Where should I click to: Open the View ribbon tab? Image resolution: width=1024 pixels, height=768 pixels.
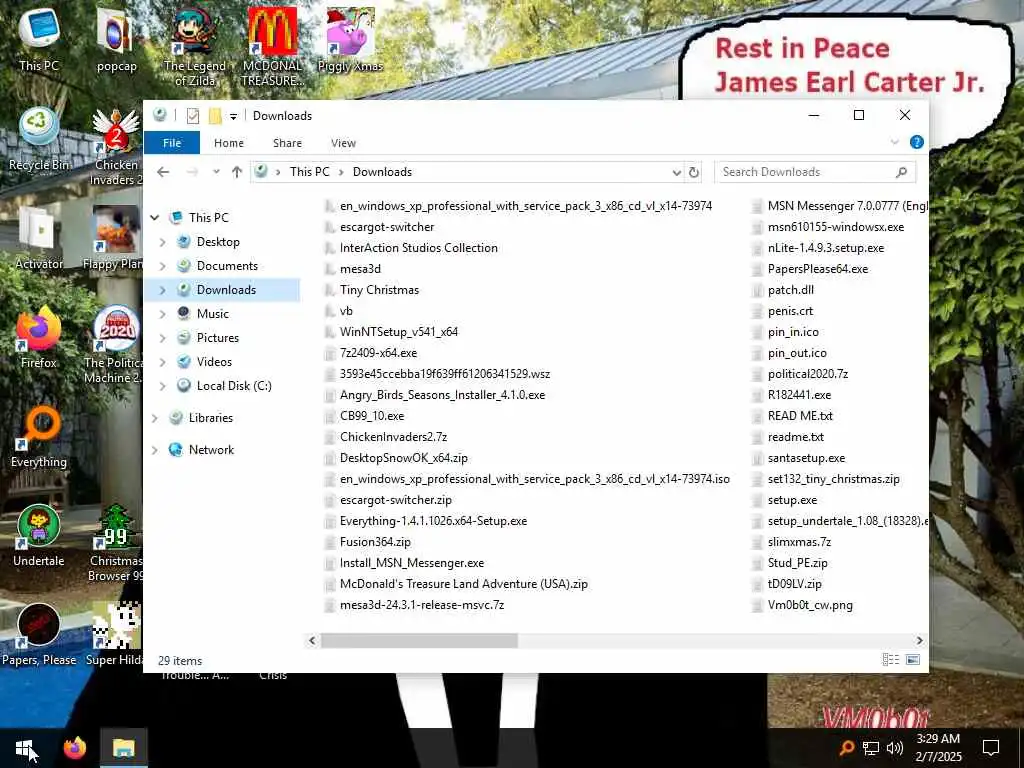tap(343, 143)
